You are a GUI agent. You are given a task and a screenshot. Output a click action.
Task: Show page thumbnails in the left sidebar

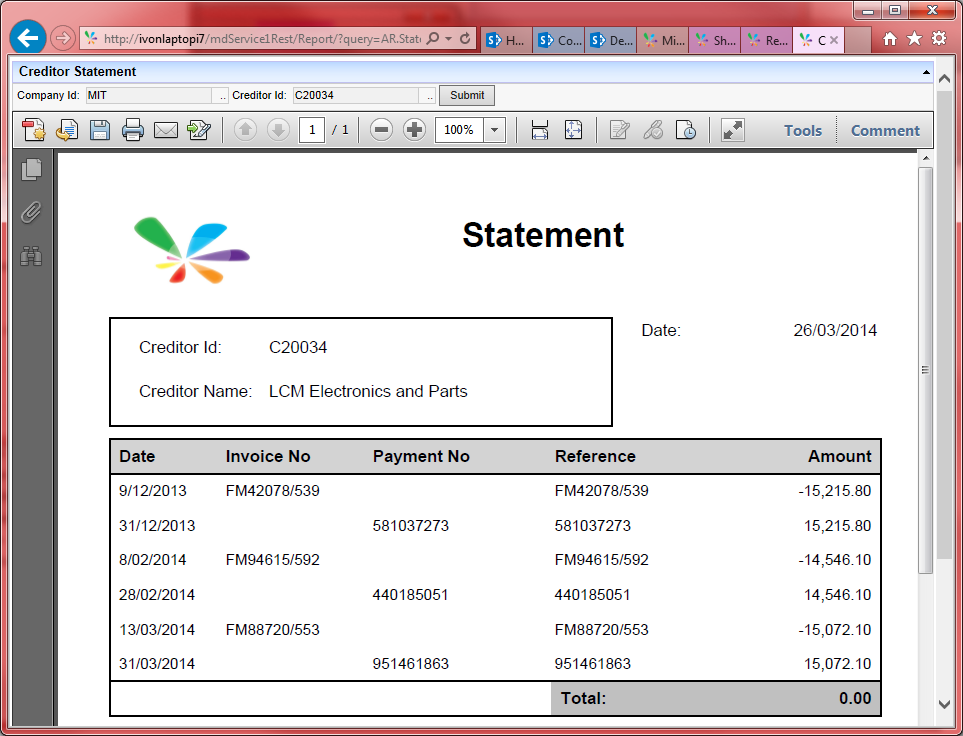[x=31, y=170]
